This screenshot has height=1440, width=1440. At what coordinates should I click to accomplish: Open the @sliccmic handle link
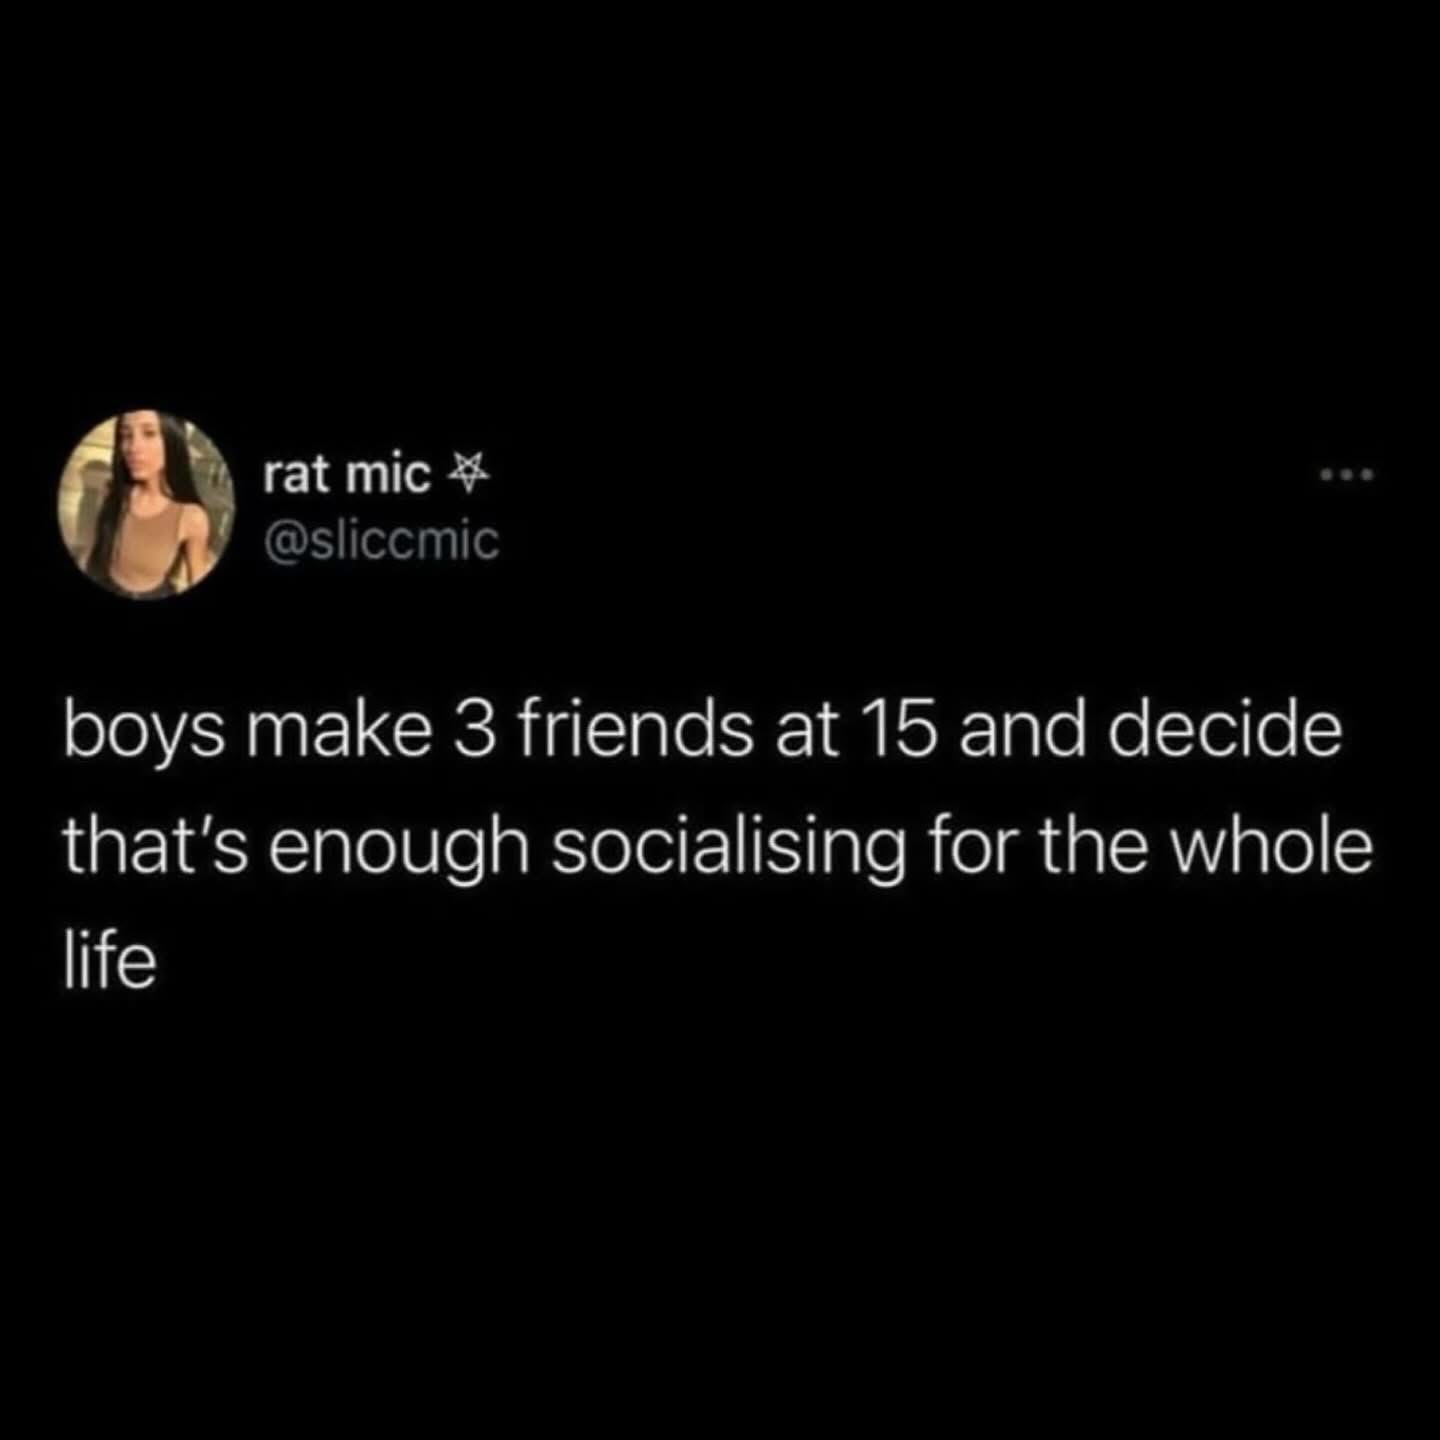tap(380, 541)
